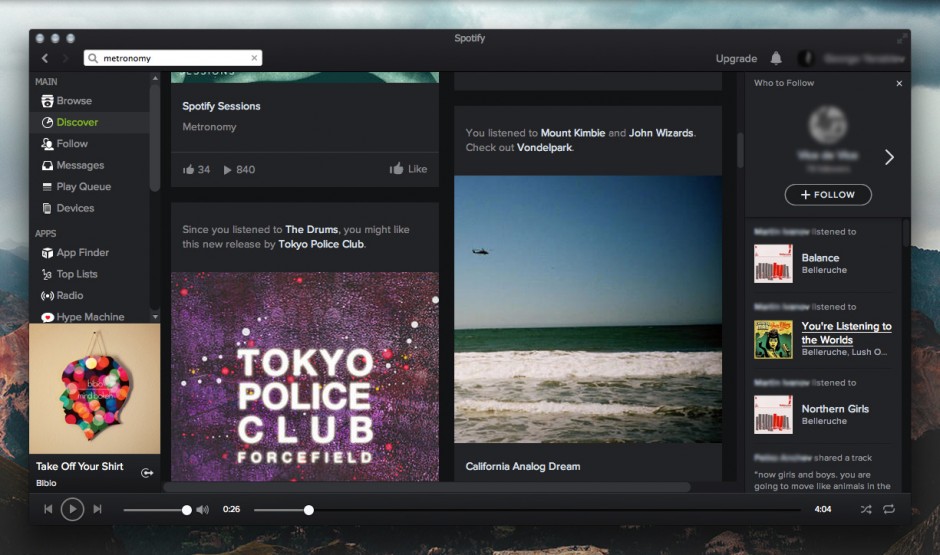
Task: Open the Balance album thumbnail
Action: (773, 264)
